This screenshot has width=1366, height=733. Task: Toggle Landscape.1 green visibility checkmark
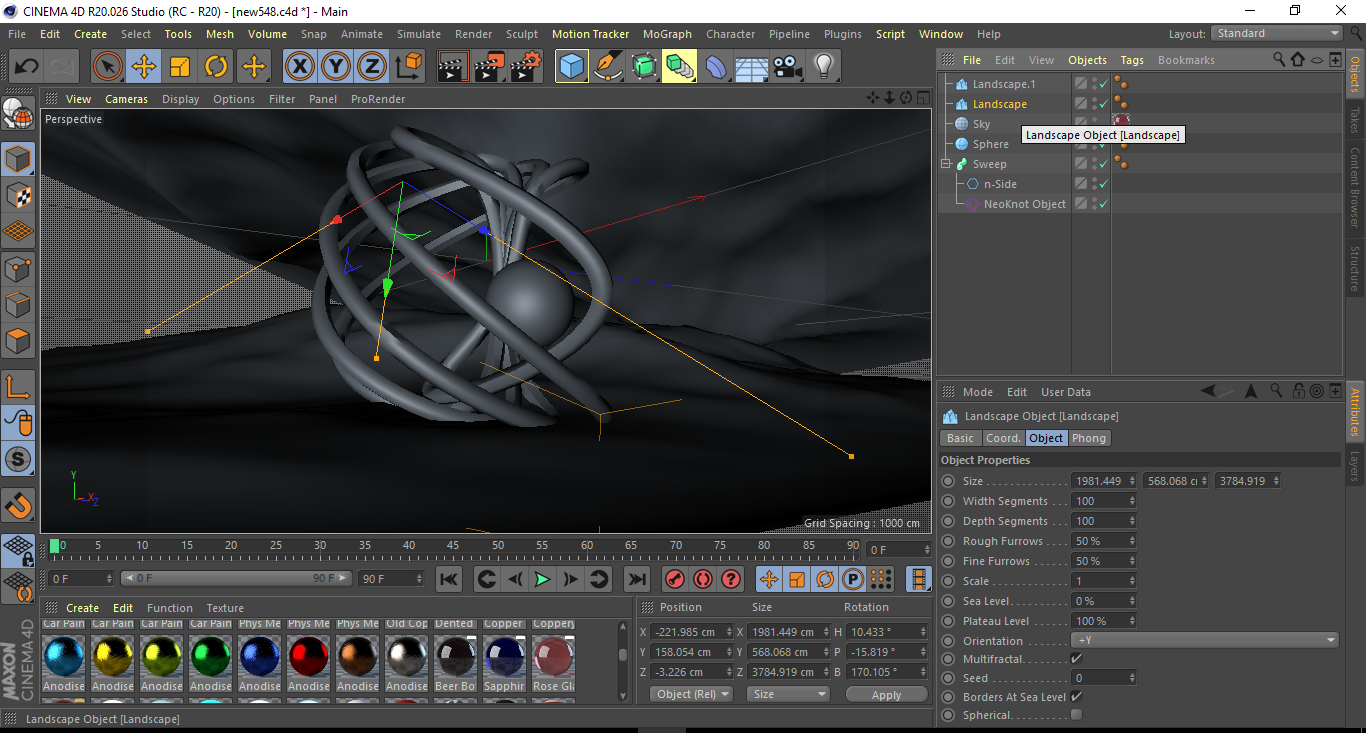point(1103,84)
